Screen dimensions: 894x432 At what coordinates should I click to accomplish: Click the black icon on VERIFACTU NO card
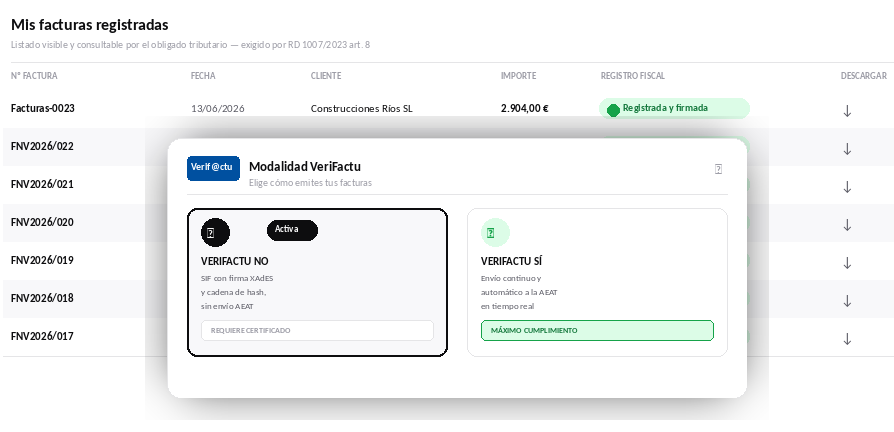pyautogui.click(x=216, y=233)
